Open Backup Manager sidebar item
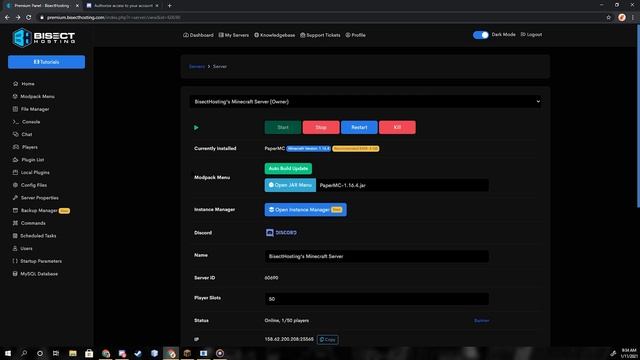This screenshot has width=640, height=360. tap(41, 210)
